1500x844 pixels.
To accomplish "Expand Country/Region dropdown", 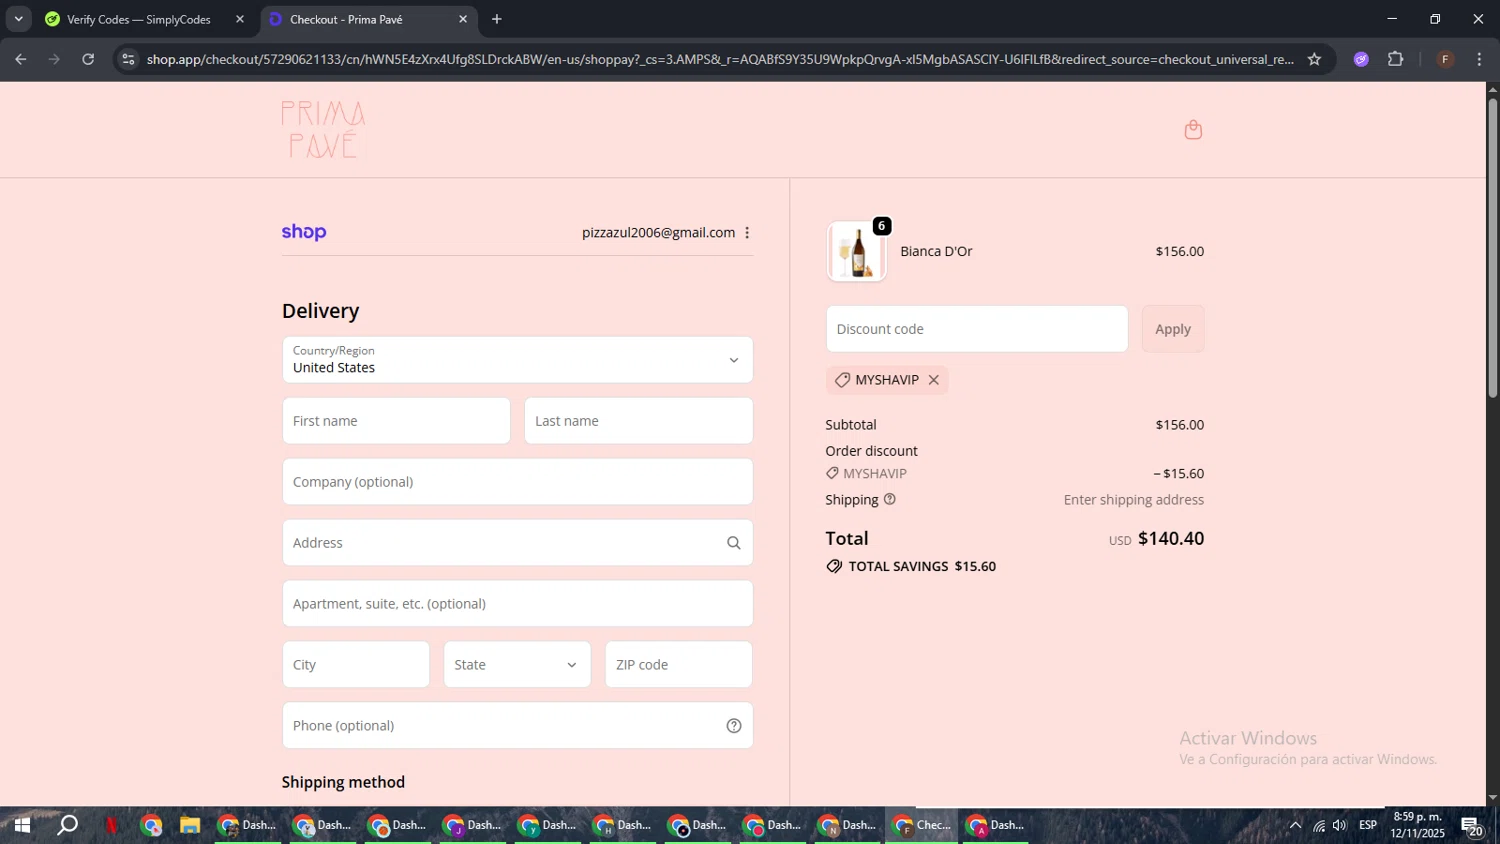I will (x=517, y=360).
